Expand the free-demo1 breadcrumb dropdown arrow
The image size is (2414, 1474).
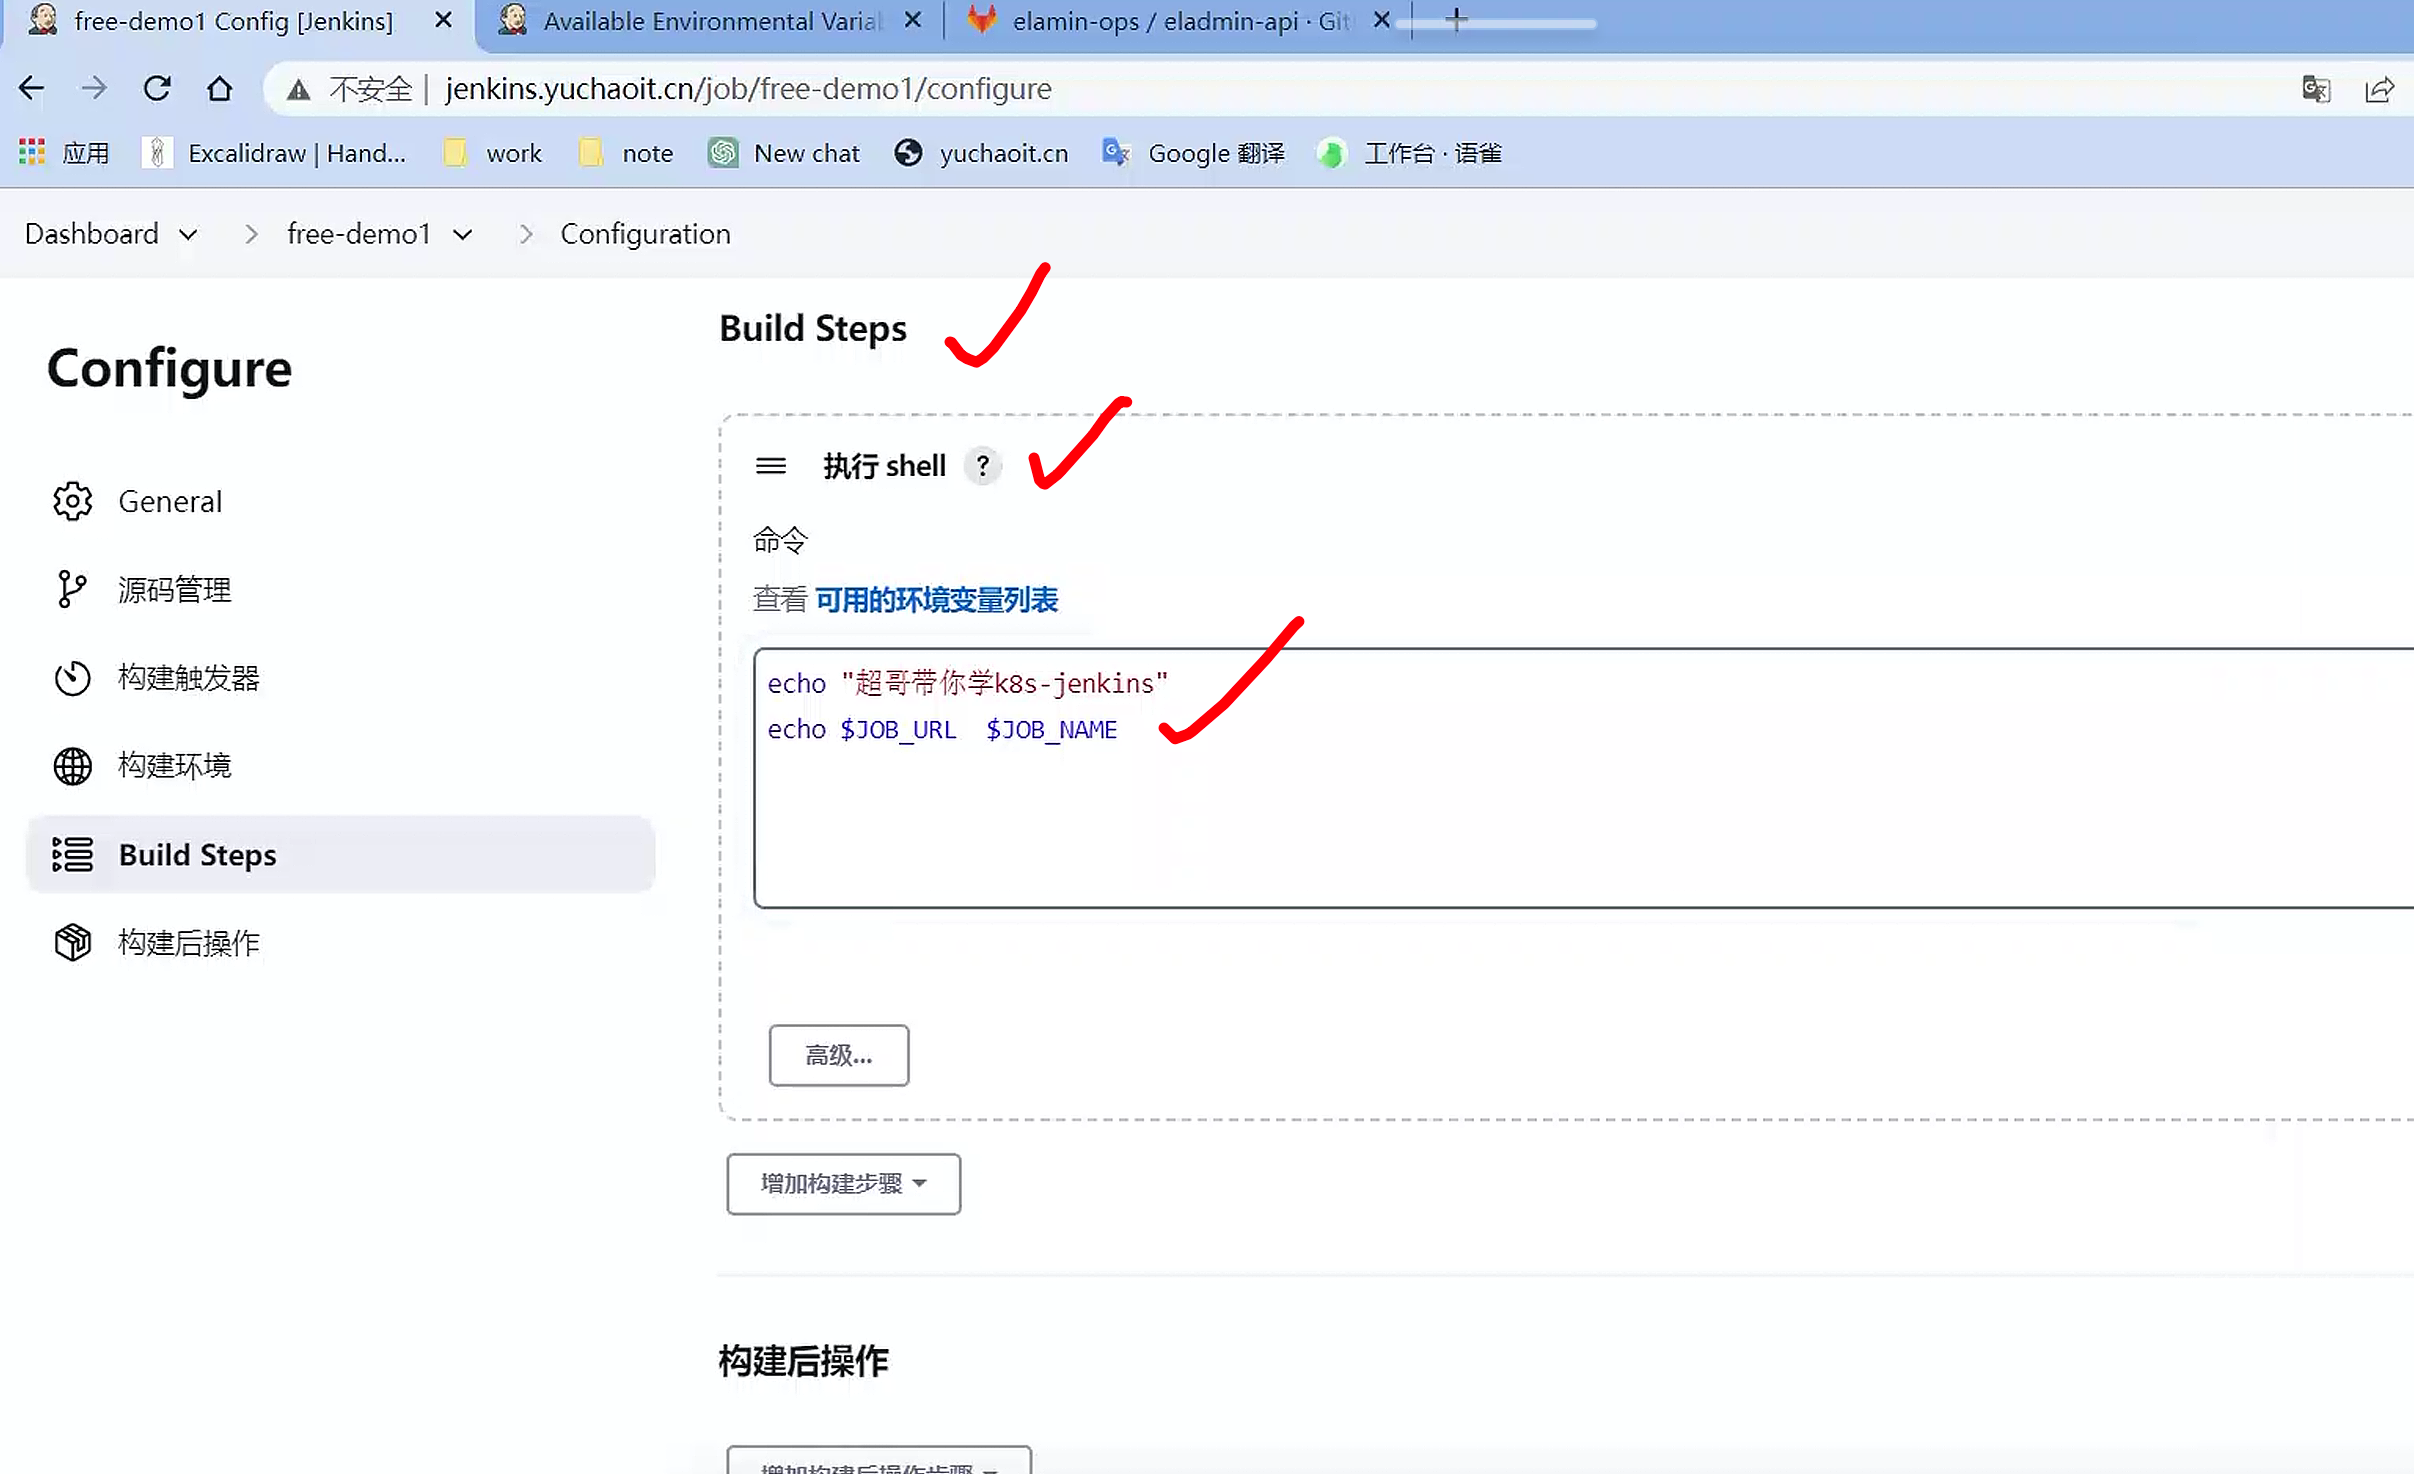(462, 235)
